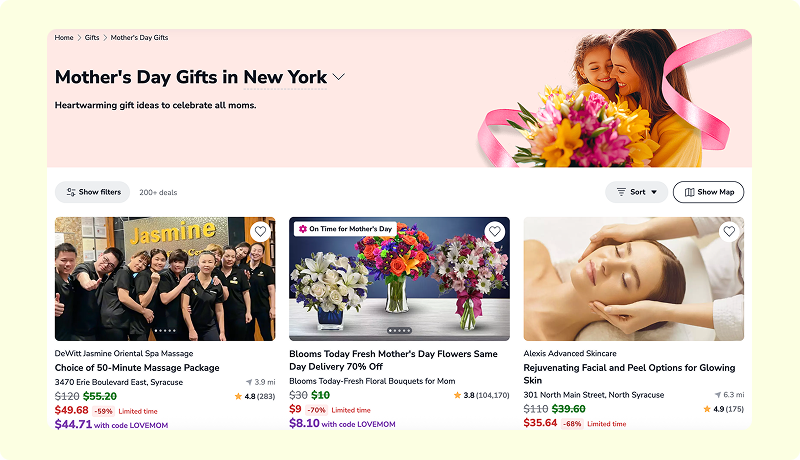Click the carousel dots on the flower bouquets image
This screenshot has height=460, width=800.
click(399, 330)
